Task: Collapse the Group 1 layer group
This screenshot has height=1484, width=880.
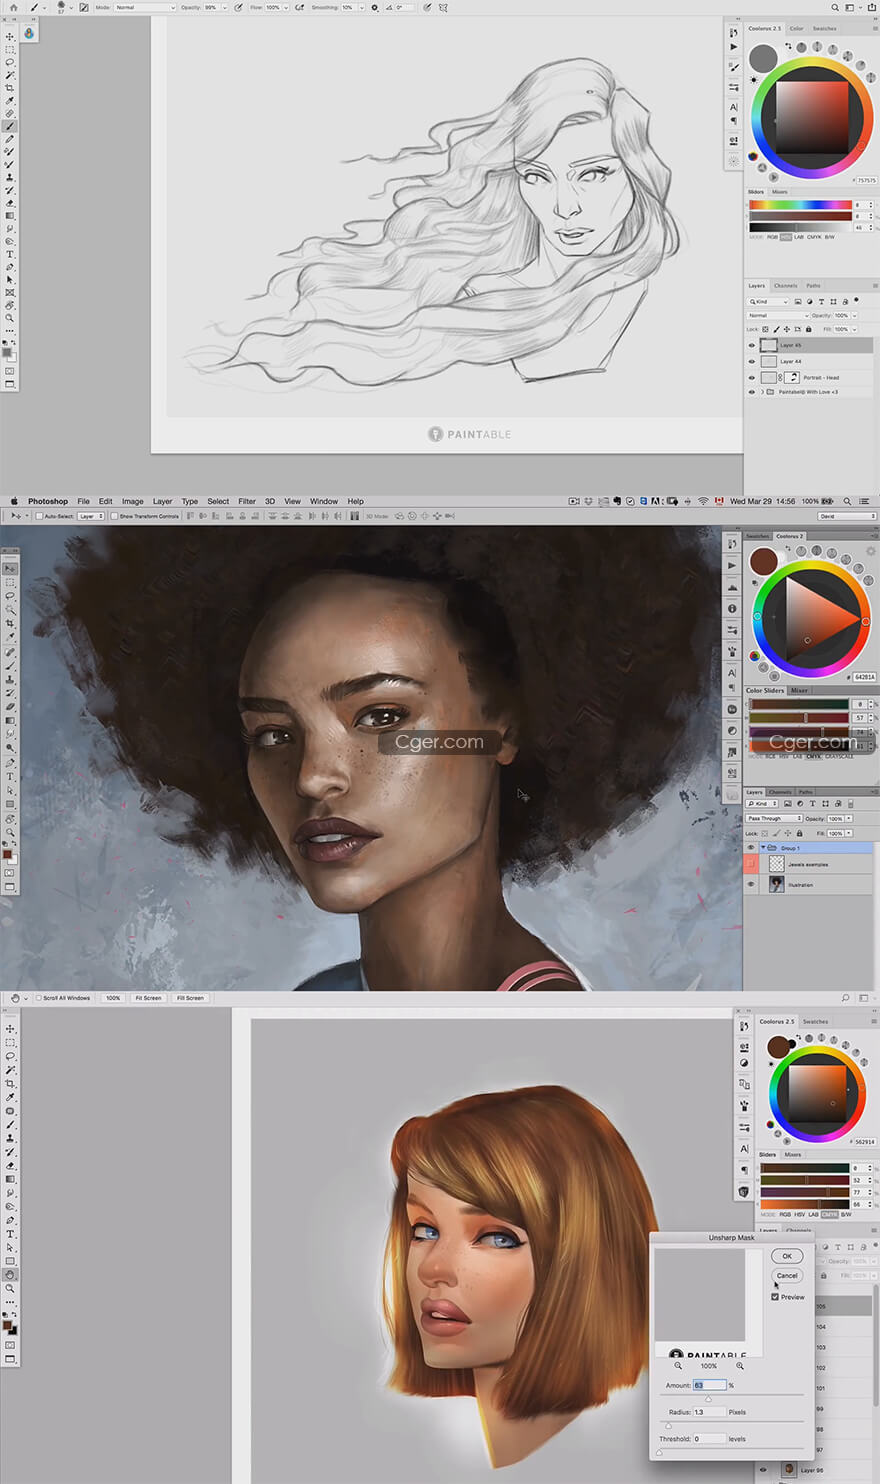Action: coord(762,847)
